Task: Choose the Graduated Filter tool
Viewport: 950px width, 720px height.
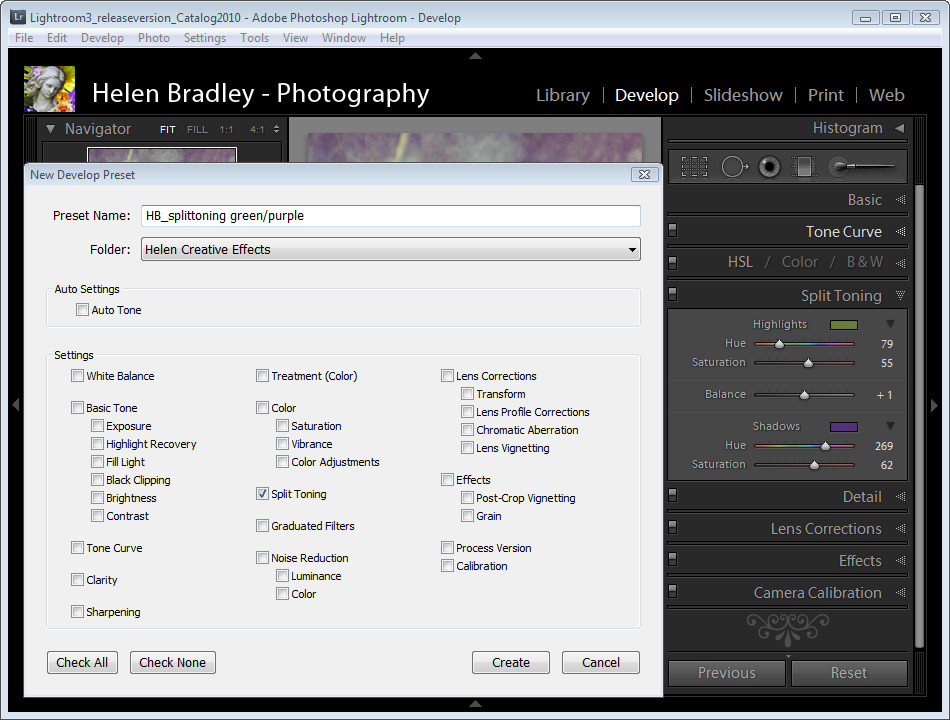Action: 804,167
